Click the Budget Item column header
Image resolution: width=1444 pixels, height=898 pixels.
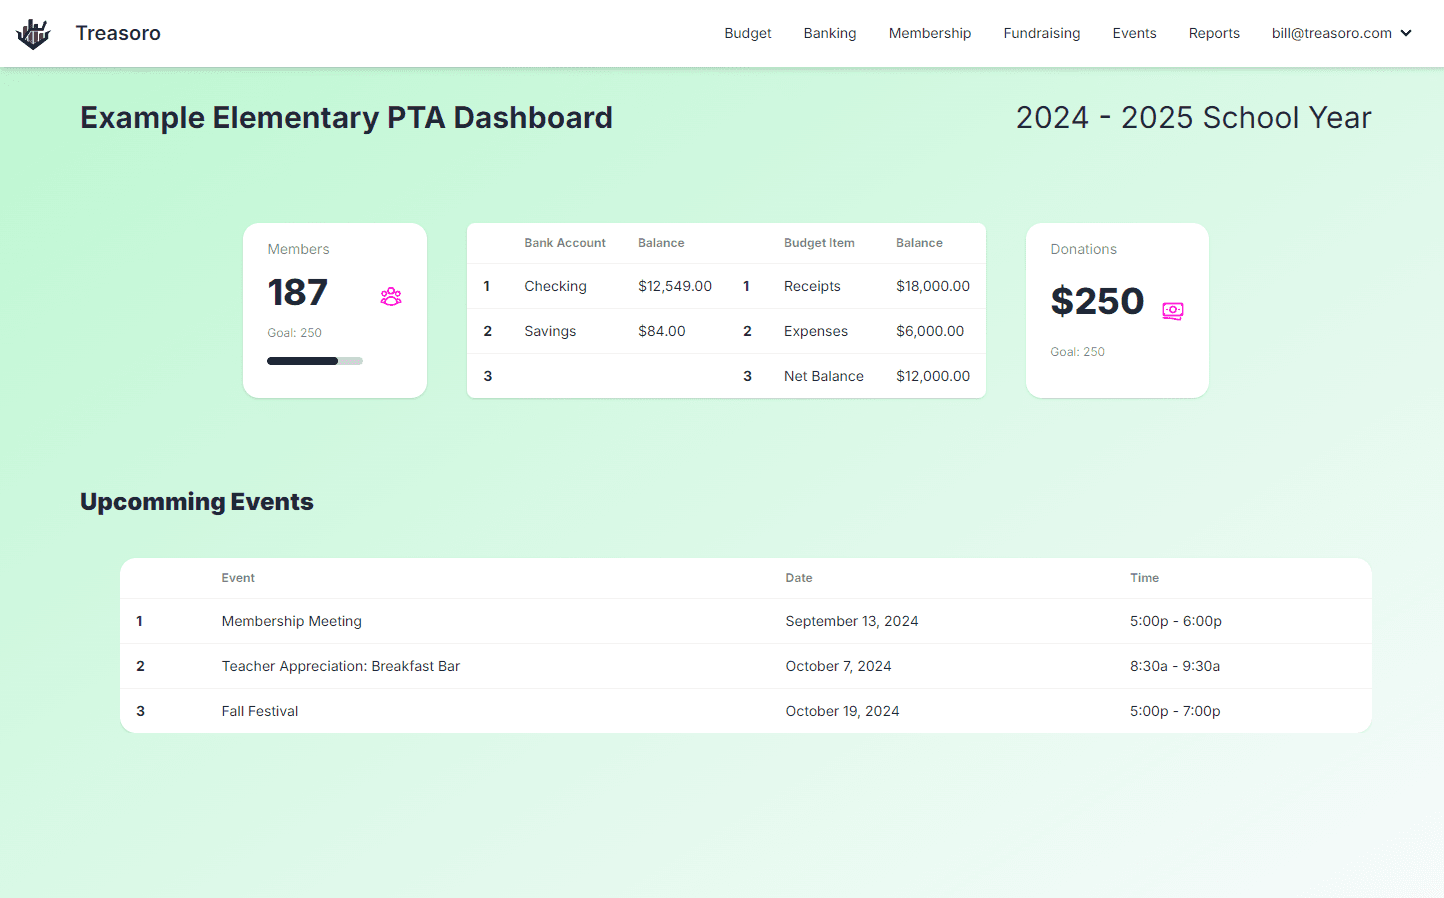tap(819, 243)
